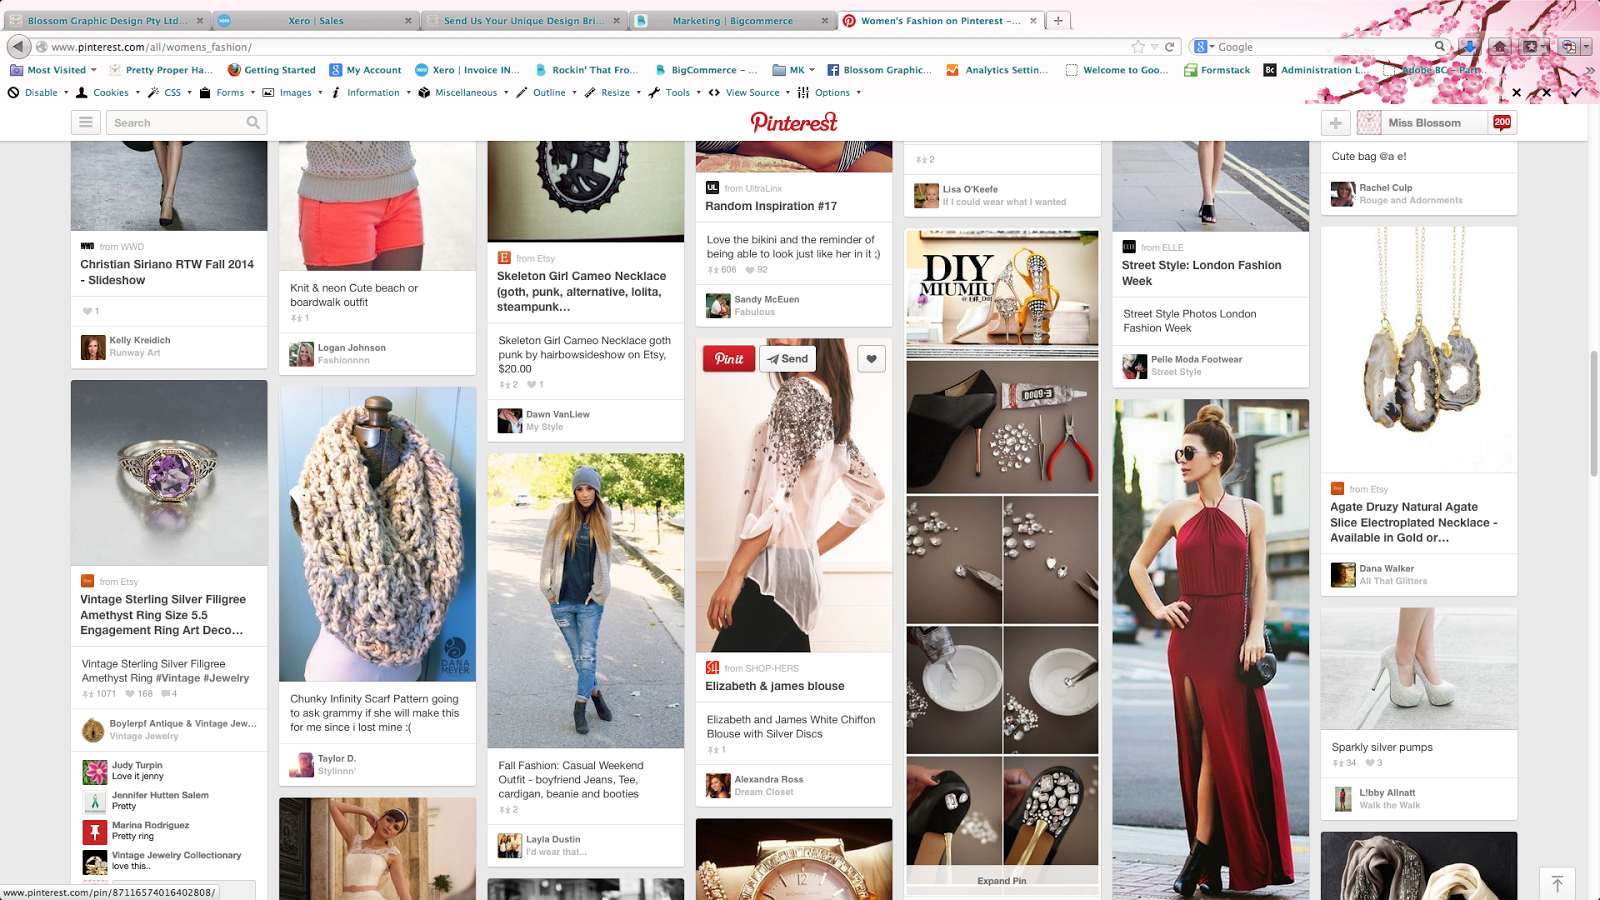1600x900 pixels.
Task: Open the Pinterest categories hamburger menu
Action: pos(86,122)
